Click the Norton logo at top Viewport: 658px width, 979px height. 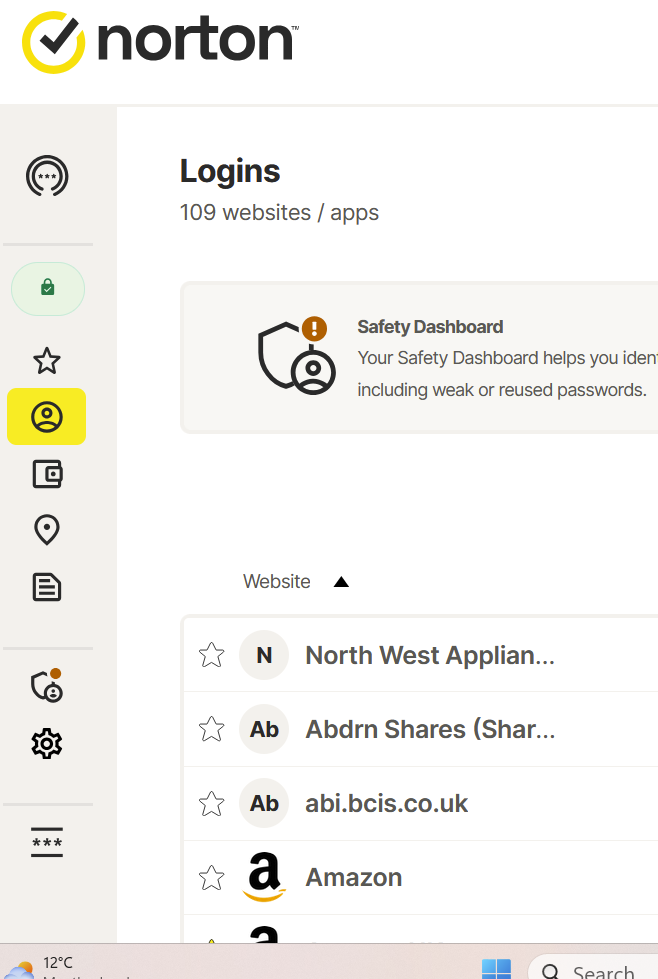click(158, 43)
